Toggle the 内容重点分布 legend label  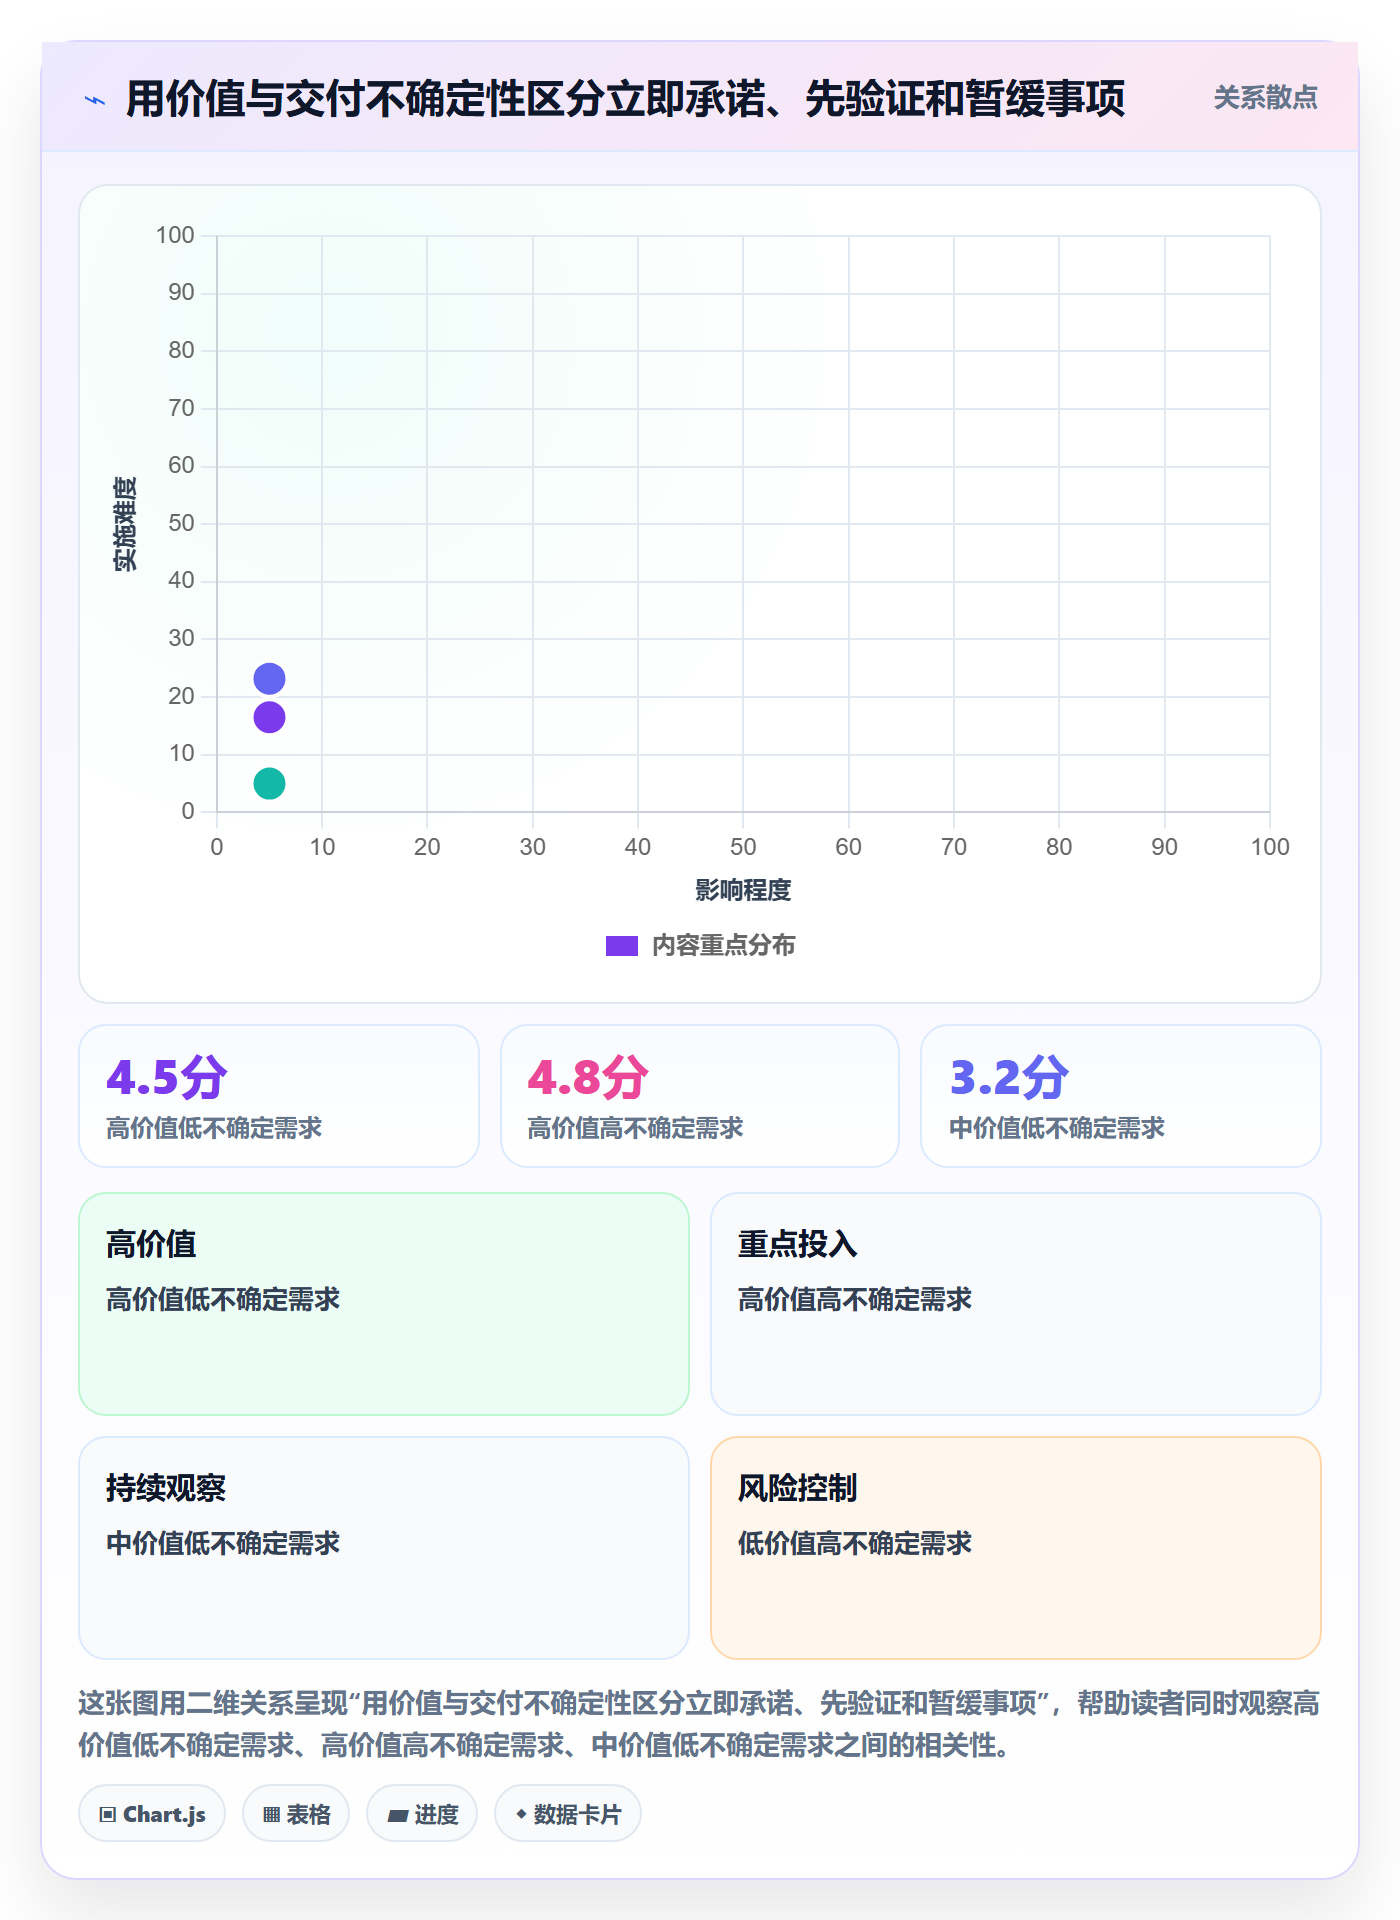[723, 946]
